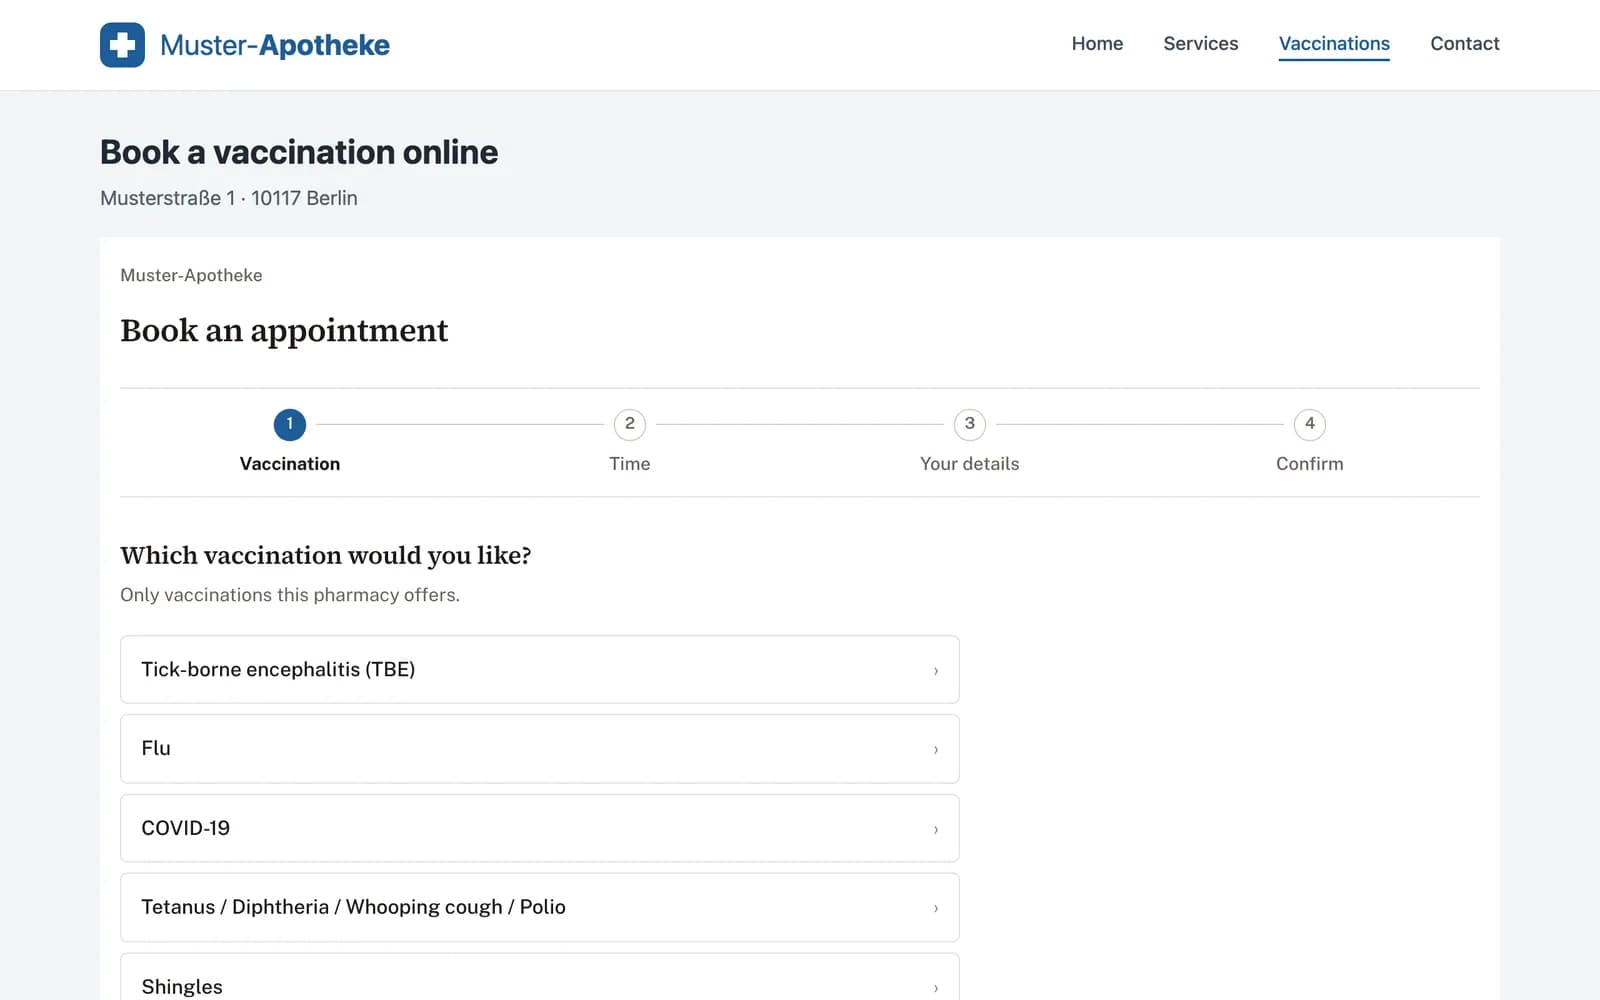Go to the Home nav item
This screenshot has width=1600, height=1000.
pyautogui.click(x=1097, y=44)
